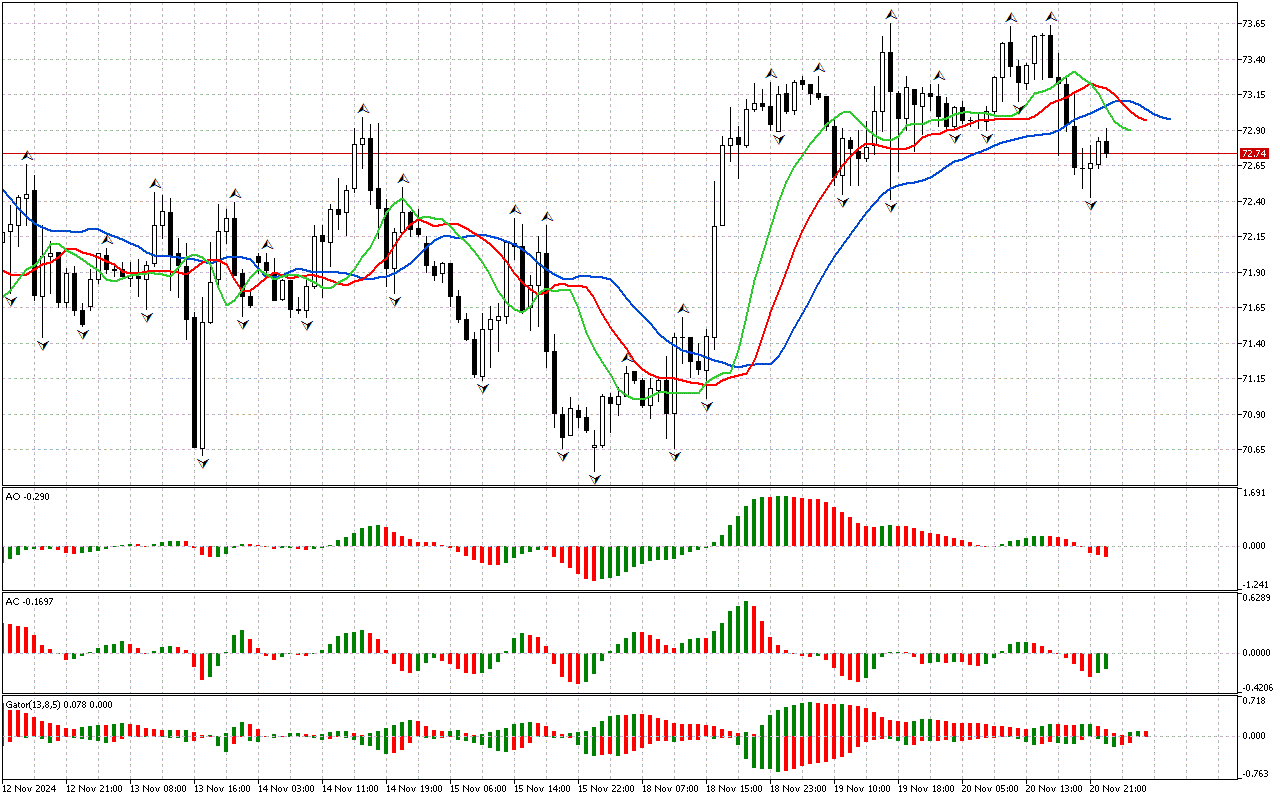1280x800 pixels.
Task: Click the 71.65 price scale value
Action: [x=1254, y=308]
